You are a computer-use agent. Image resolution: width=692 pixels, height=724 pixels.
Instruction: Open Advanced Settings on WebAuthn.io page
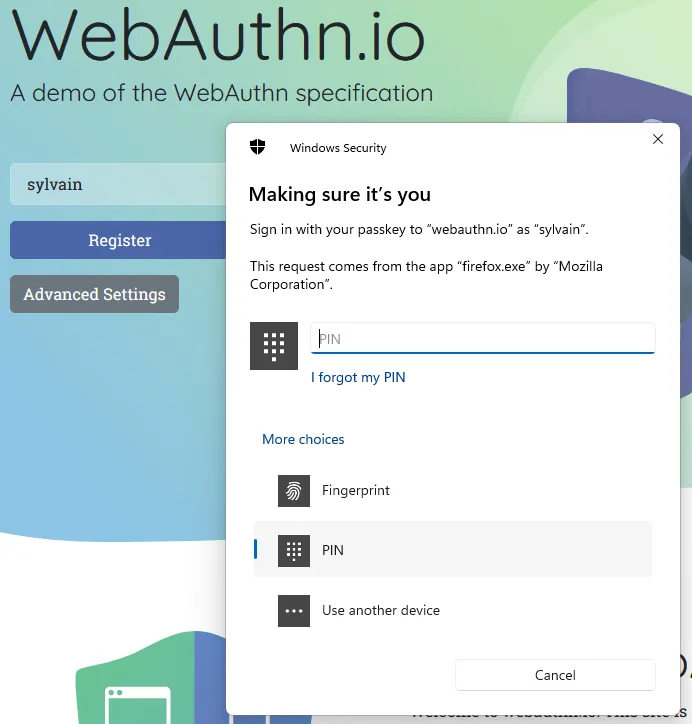[95, 294]
